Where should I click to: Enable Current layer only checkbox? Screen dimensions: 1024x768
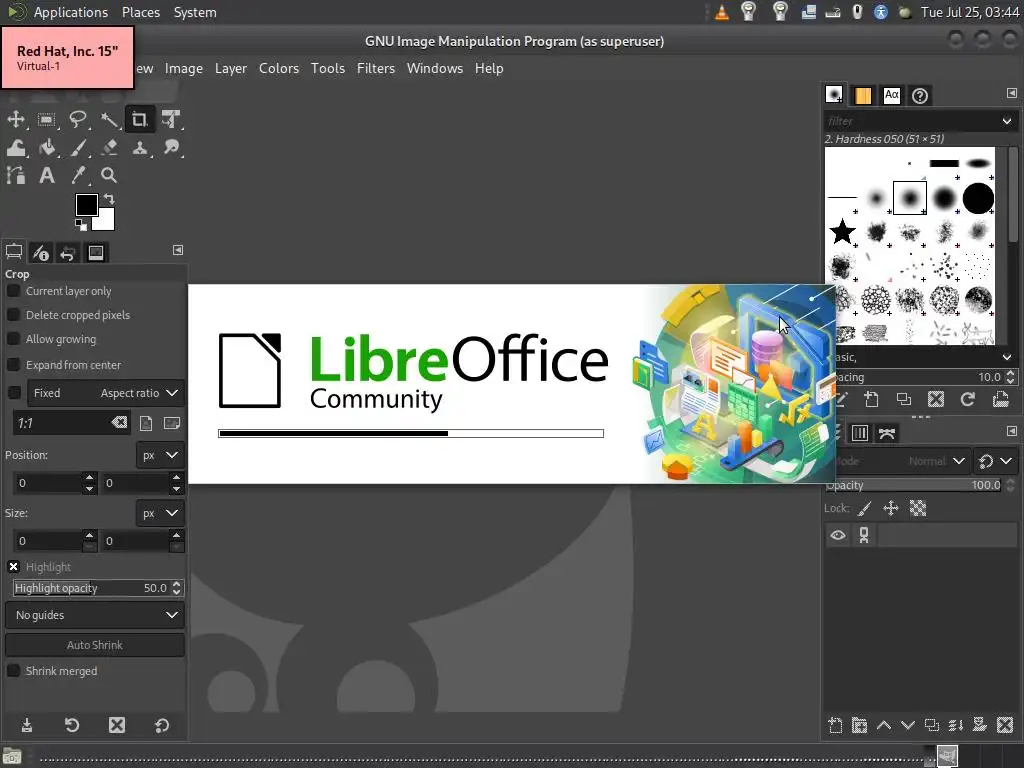pyautogui.click(x=13, y=291)
